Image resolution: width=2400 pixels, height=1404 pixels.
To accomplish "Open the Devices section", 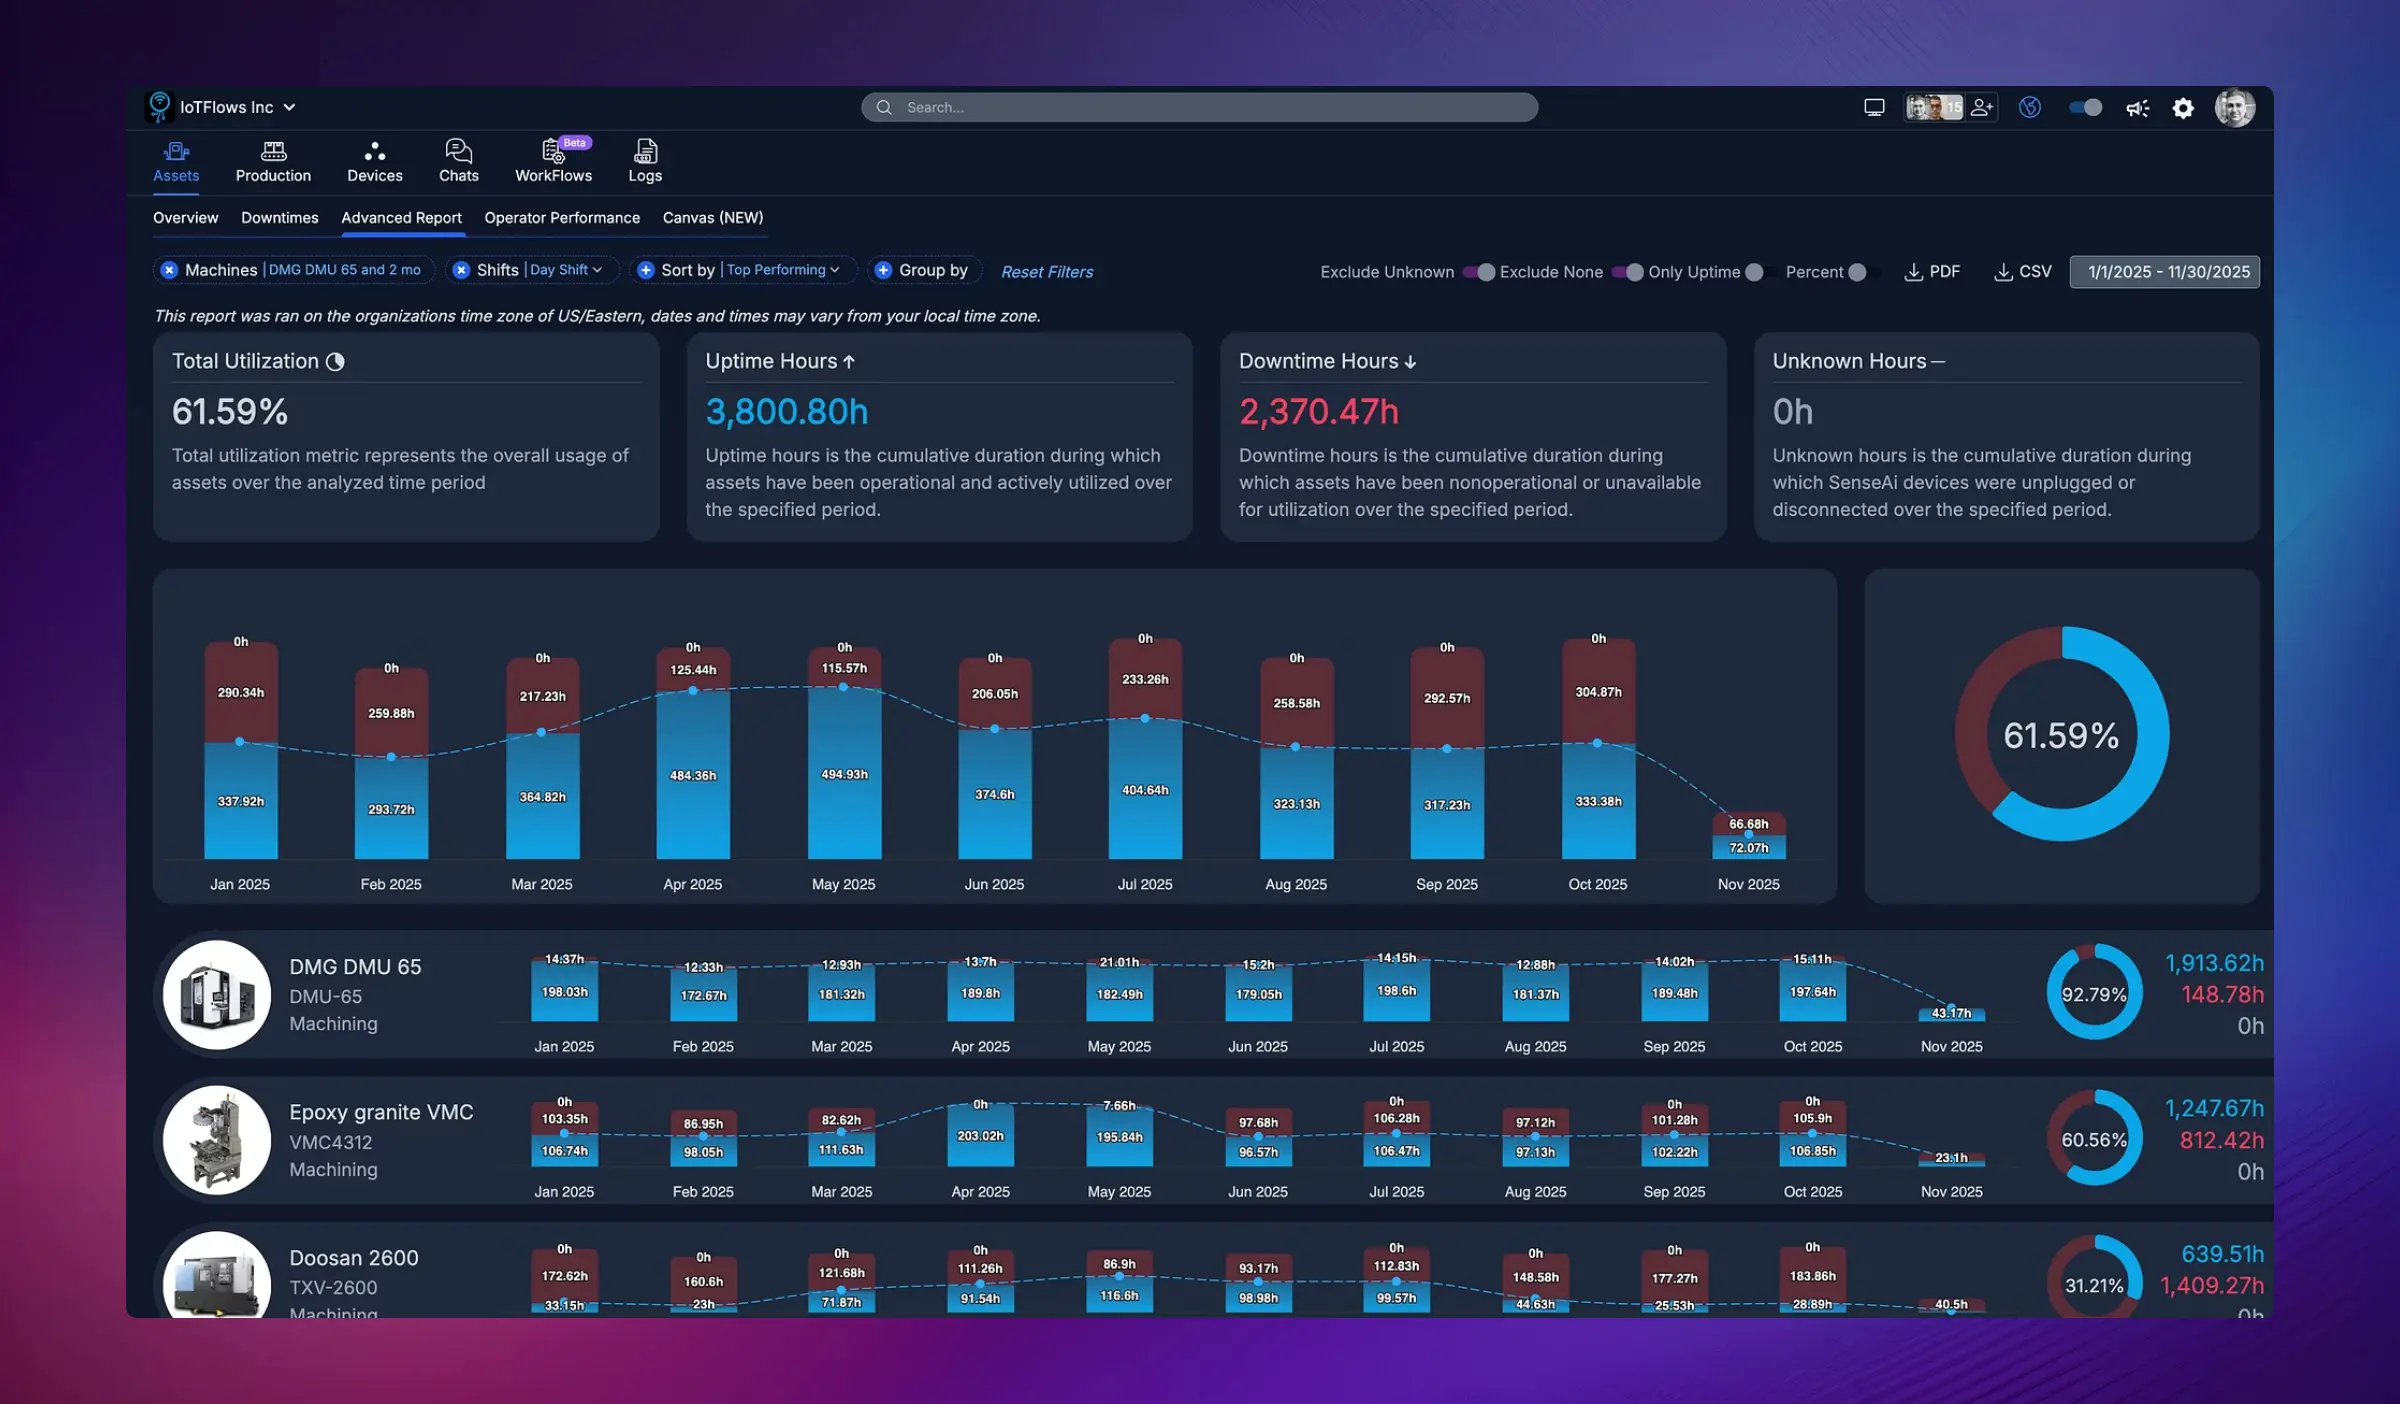I will point(374,160).
